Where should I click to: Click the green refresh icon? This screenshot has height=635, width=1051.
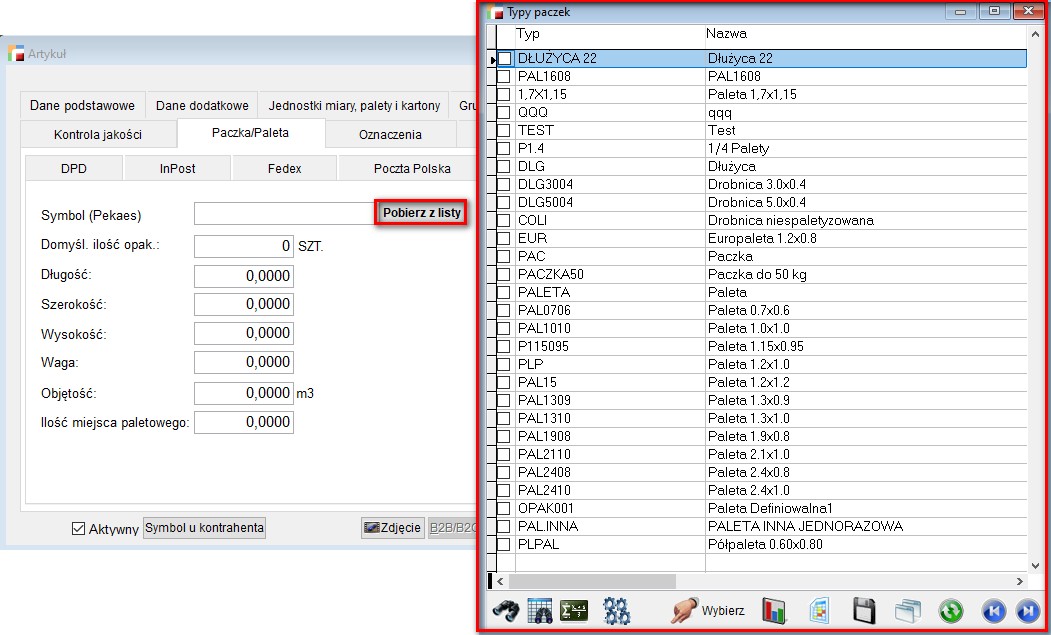click(950, 611)
